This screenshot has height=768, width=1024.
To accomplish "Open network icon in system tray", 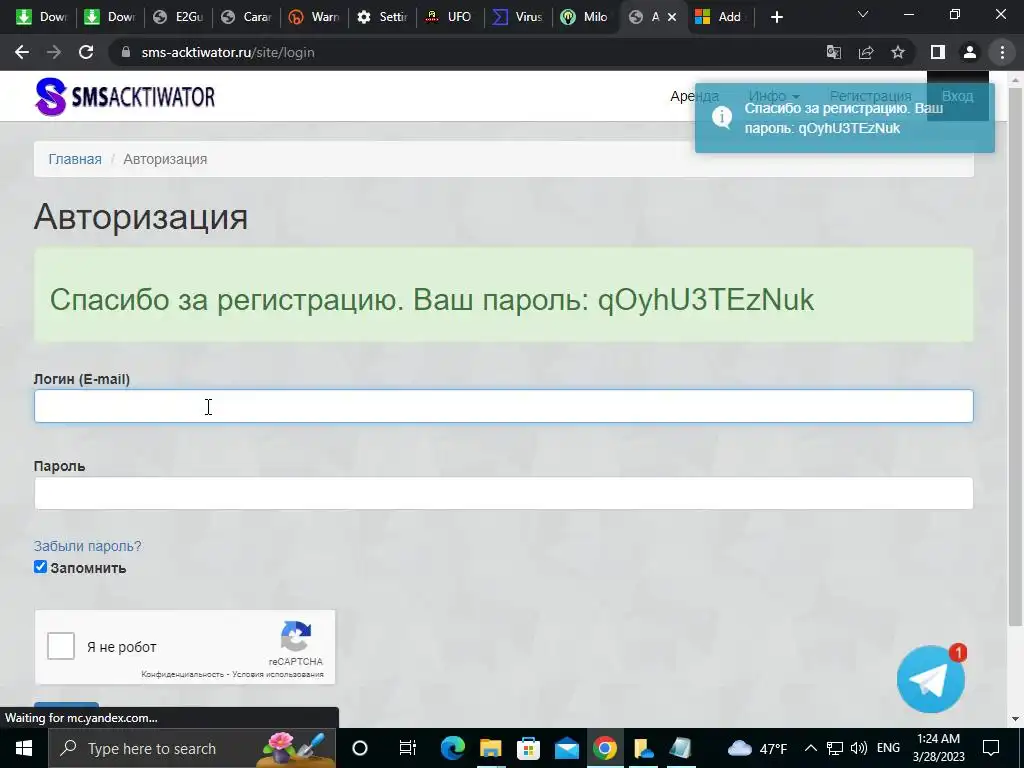I will [835, 748].
